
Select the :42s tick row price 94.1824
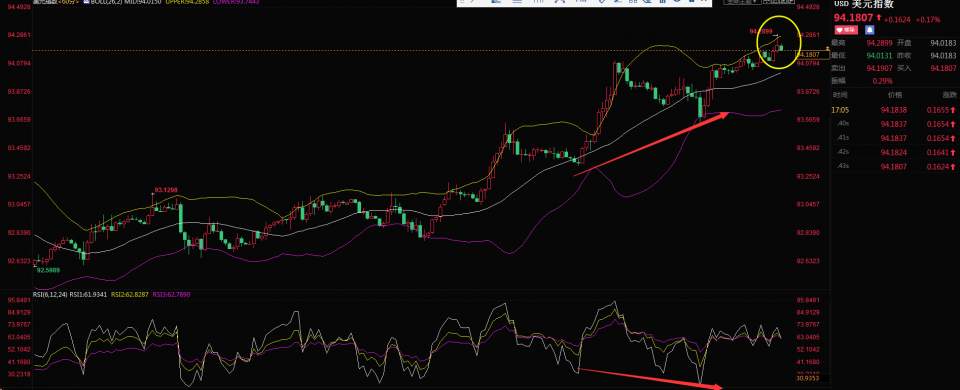tap(893, 152)
